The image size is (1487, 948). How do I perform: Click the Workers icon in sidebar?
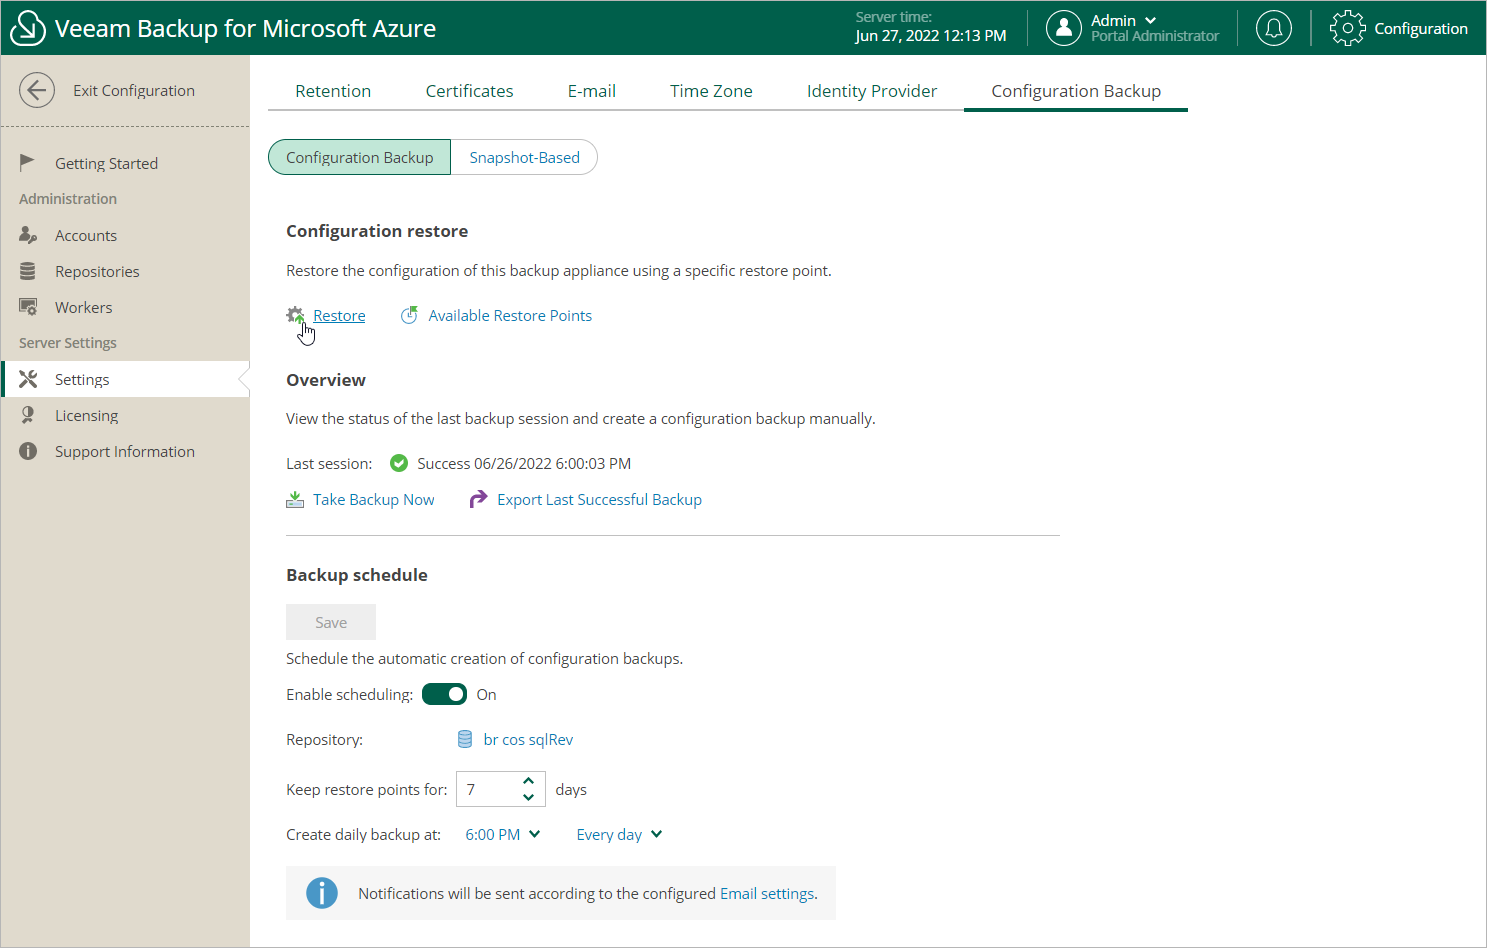tap(28, 307)
